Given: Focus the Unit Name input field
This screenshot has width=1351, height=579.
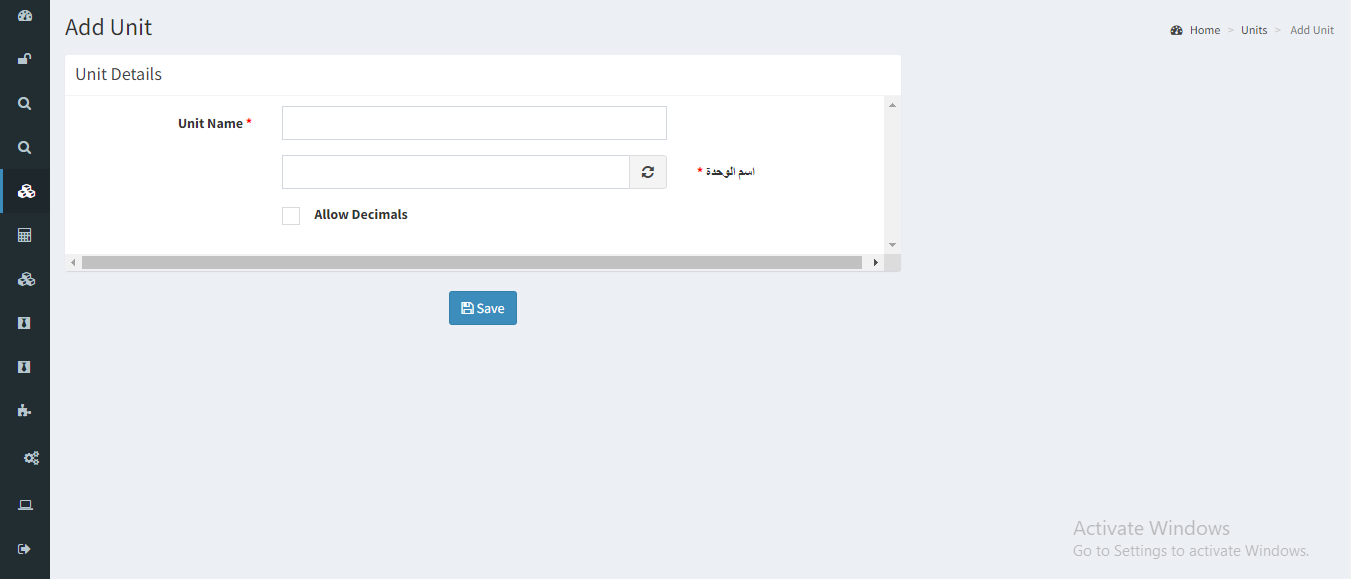Looking at the screenshot, I should pos(474,123).
